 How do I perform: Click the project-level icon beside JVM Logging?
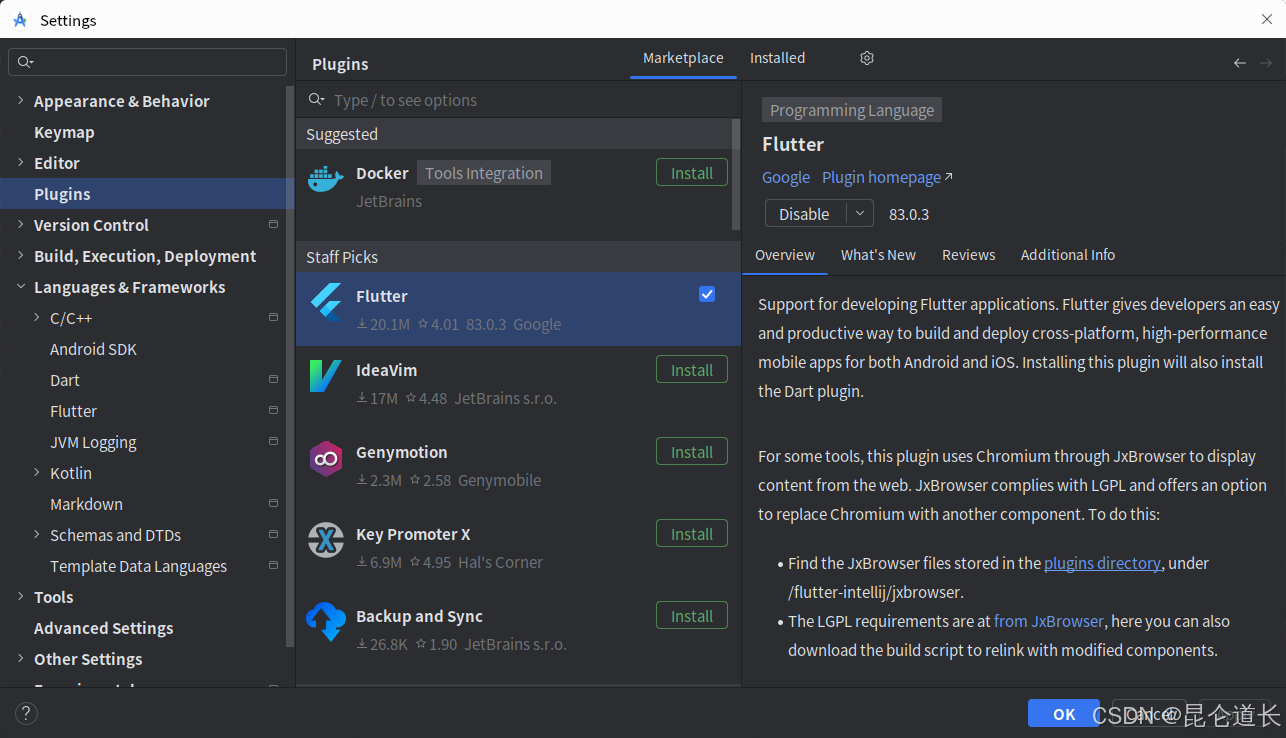[x=273, y=442]
